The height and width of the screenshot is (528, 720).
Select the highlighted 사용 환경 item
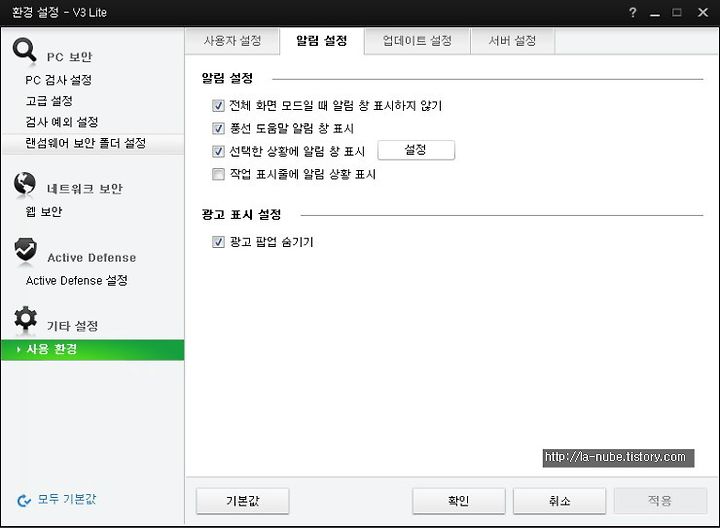pyautogui.click(x=92, y=350)
